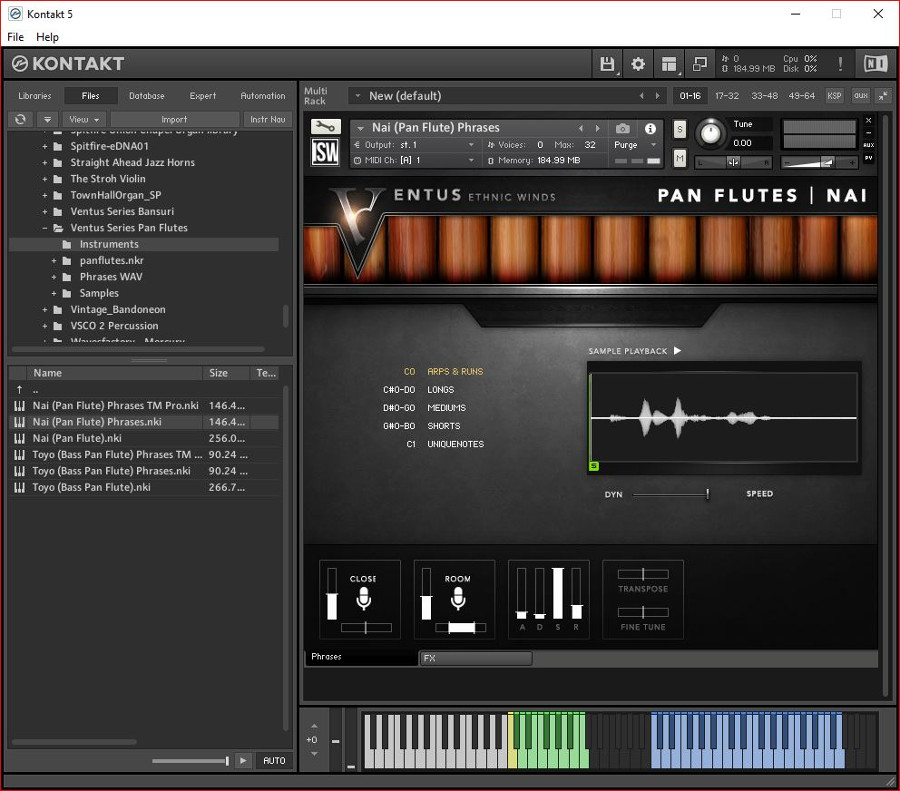This screenshot has height=791, width=900.
Task: Click the NI logo in header
Action: [875, 64]
